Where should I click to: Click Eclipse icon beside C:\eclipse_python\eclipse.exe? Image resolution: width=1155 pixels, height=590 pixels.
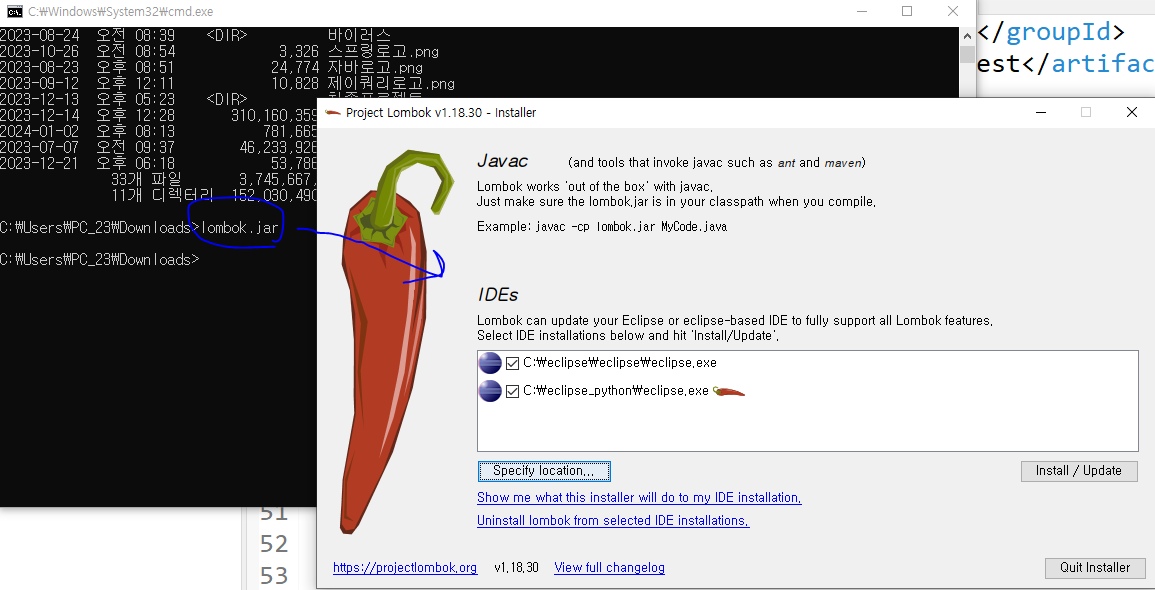[490, 391]
